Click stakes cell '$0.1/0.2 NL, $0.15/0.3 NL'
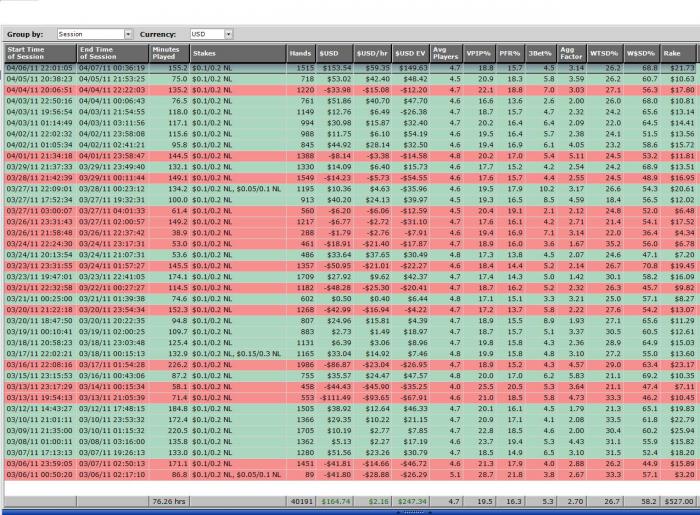Viewport: 700px width, 515px height. coord(237,354)
